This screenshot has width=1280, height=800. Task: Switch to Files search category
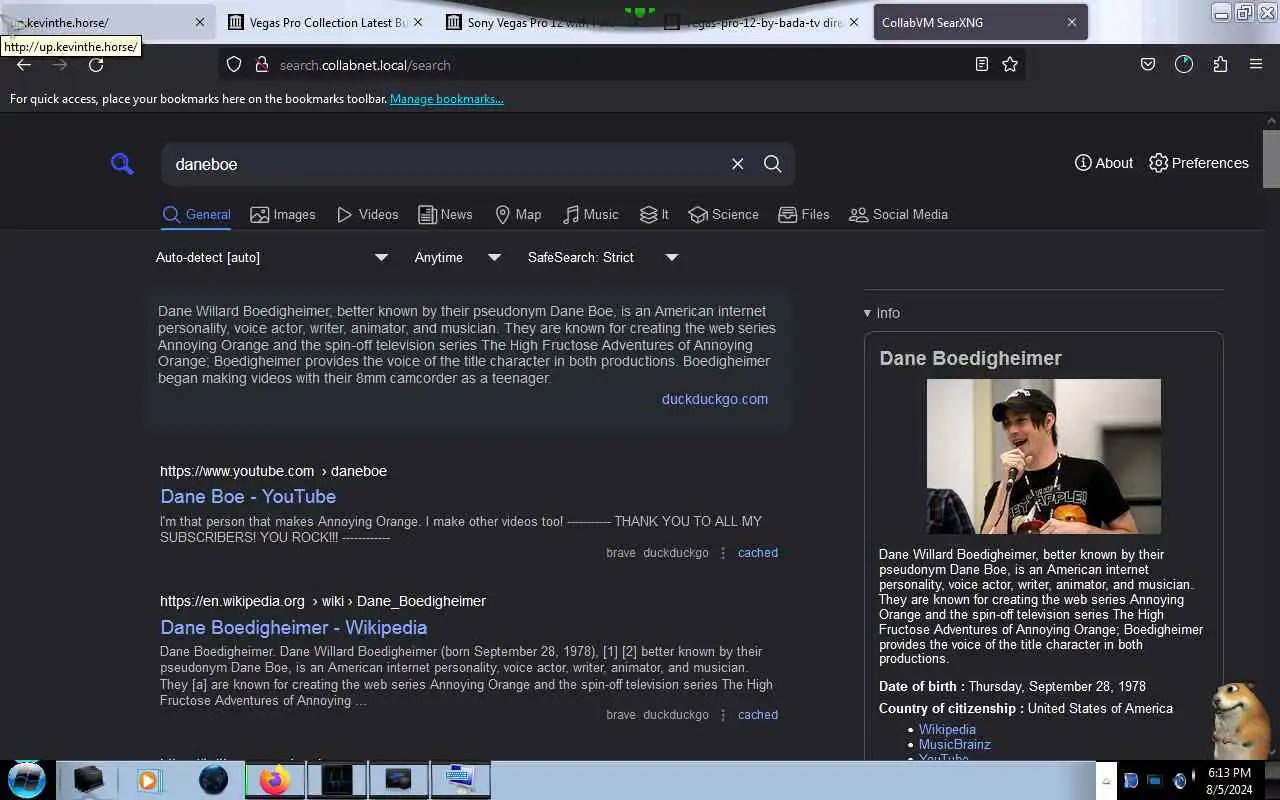coord(804,214)
